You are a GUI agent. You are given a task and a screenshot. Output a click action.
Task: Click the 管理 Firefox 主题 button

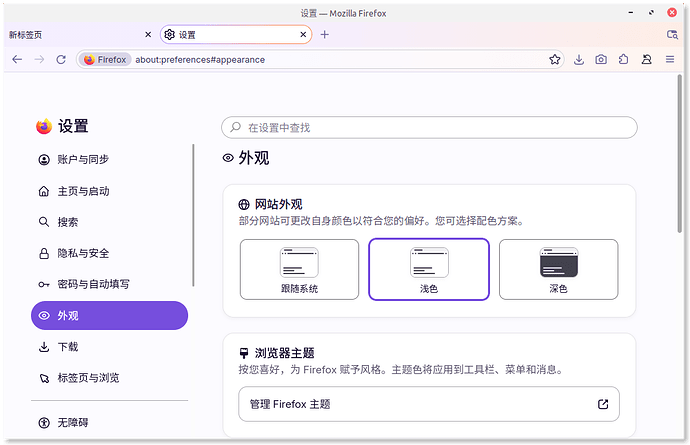[429, 404]
